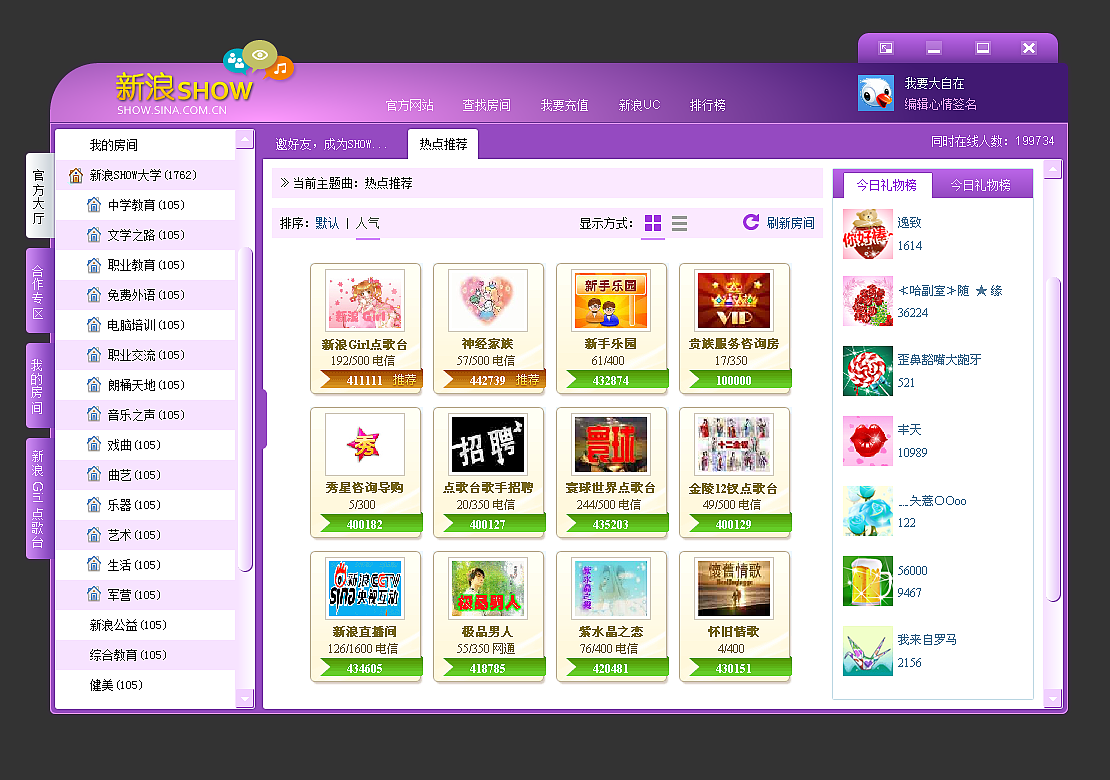The height and width of the screenshot is (780, 1110).
Task: Open 怀旧情歌 room thumbnail
Action: [733, 588]
